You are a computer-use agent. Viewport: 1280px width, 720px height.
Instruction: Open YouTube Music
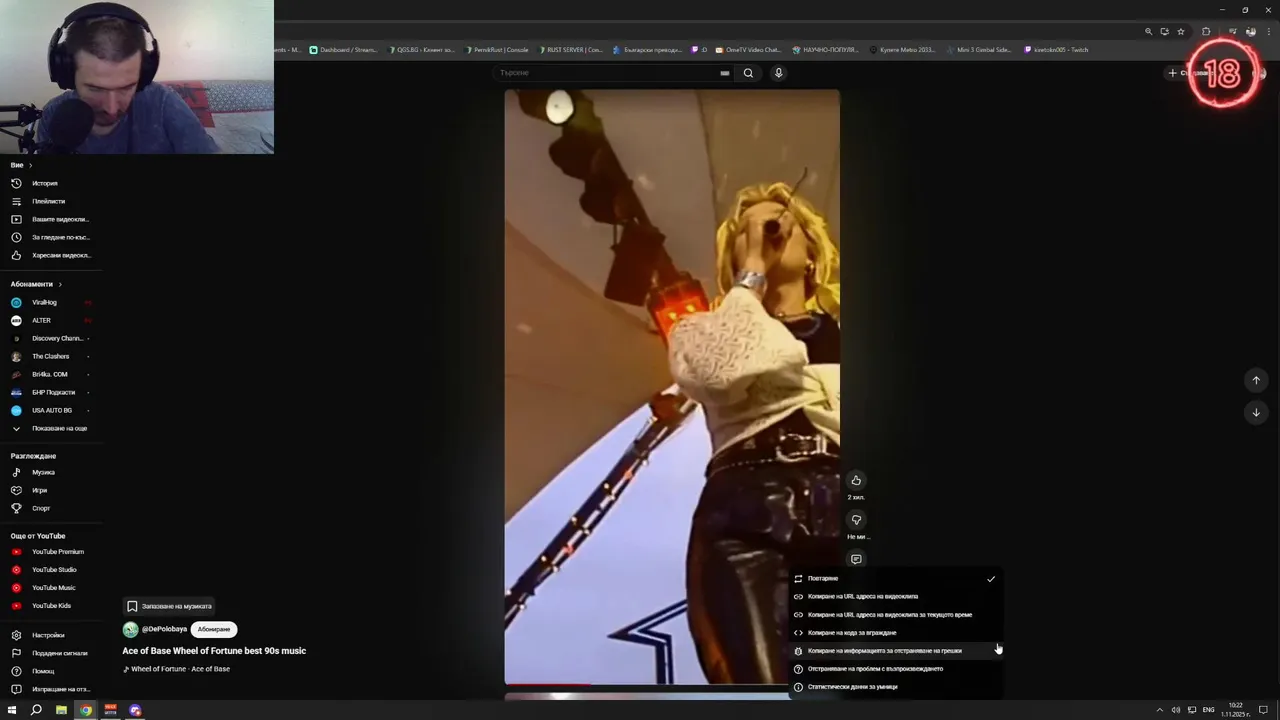[53, 588]
